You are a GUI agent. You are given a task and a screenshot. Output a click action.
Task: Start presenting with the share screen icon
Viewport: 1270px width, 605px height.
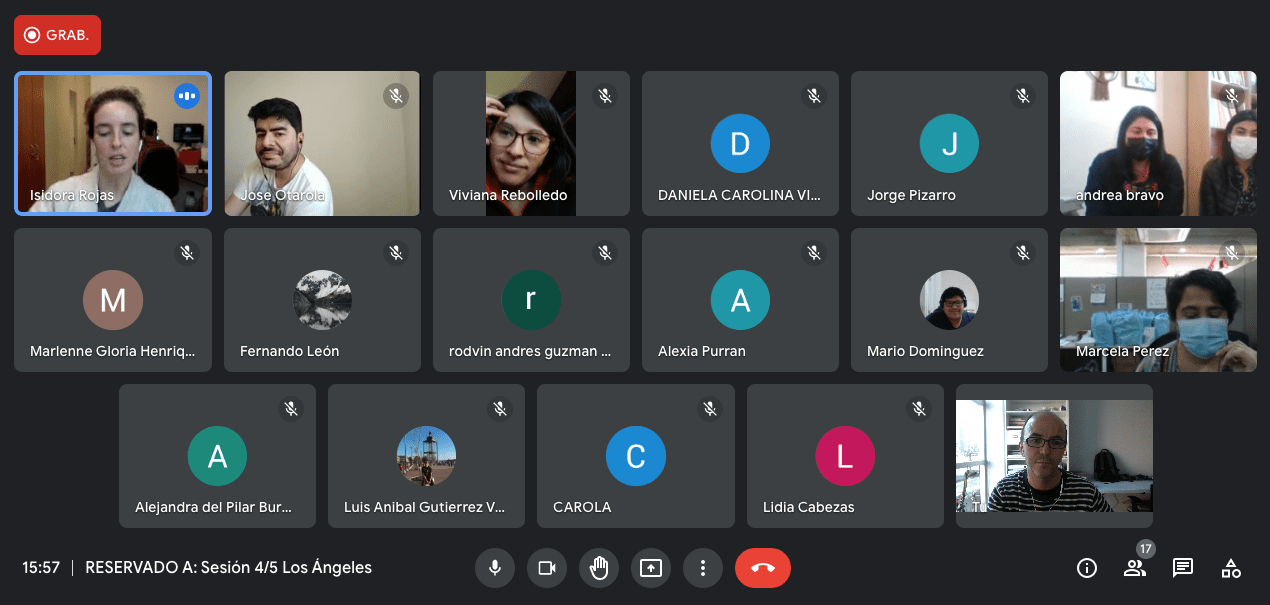point(651,568)
